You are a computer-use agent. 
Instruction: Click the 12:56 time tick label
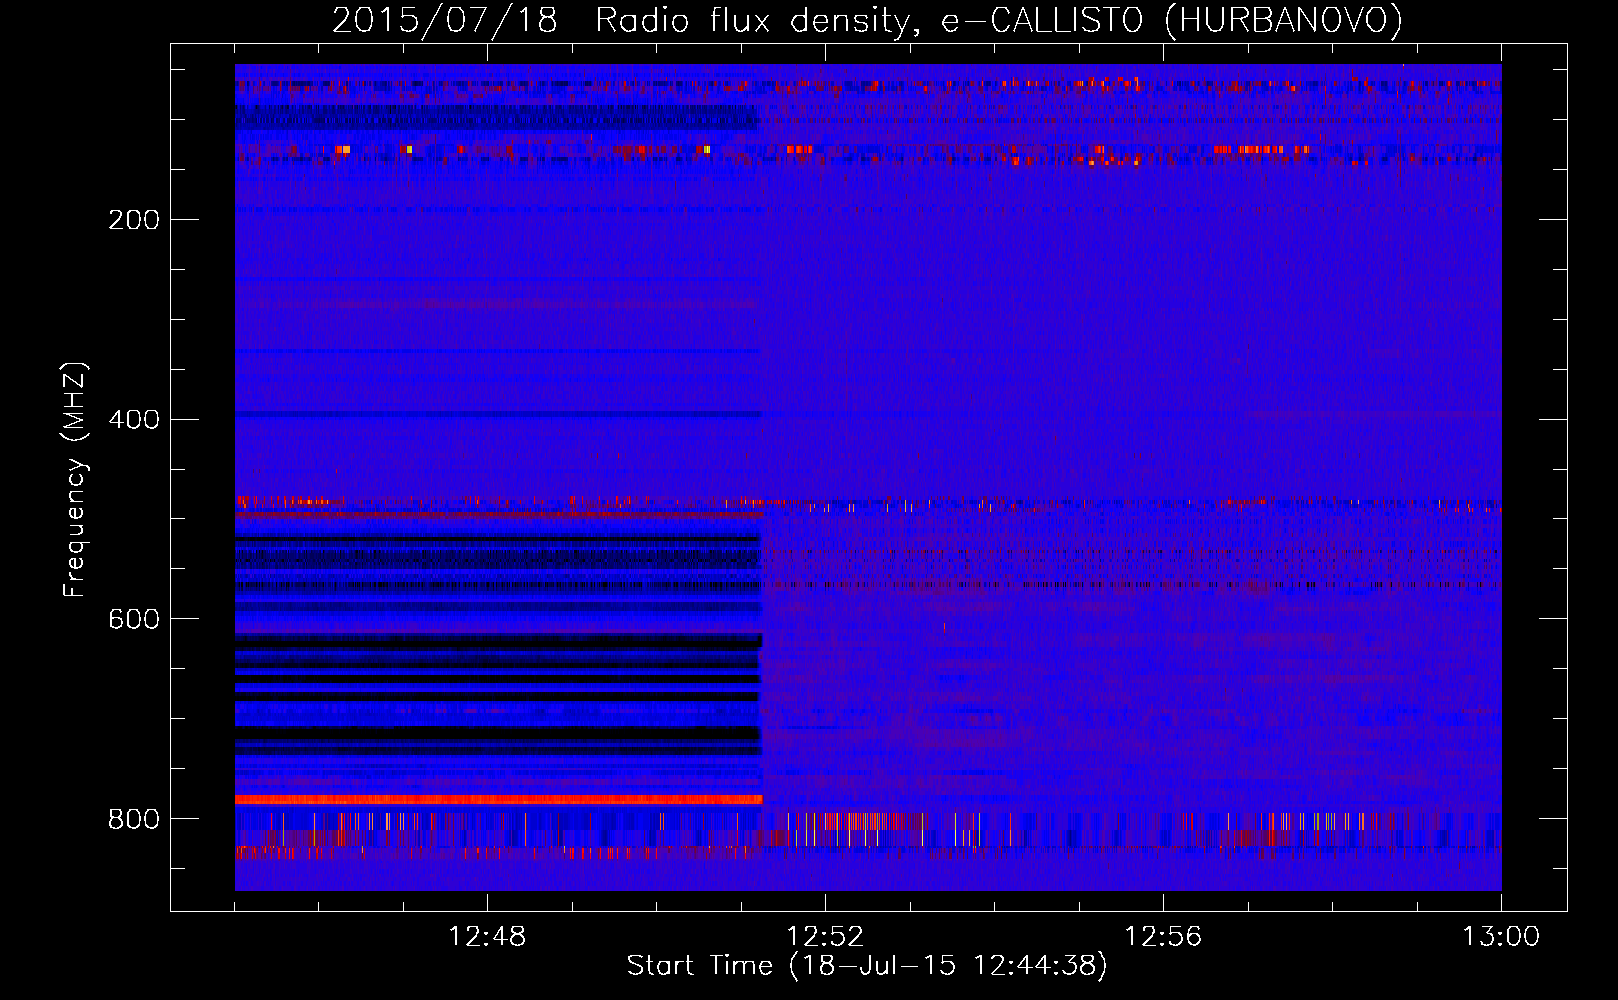click(x=1163, y=937)
